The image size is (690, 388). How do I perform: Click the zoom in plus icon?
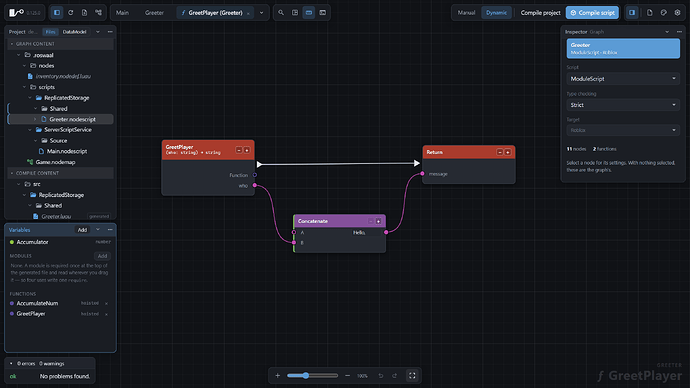point(278,376)
